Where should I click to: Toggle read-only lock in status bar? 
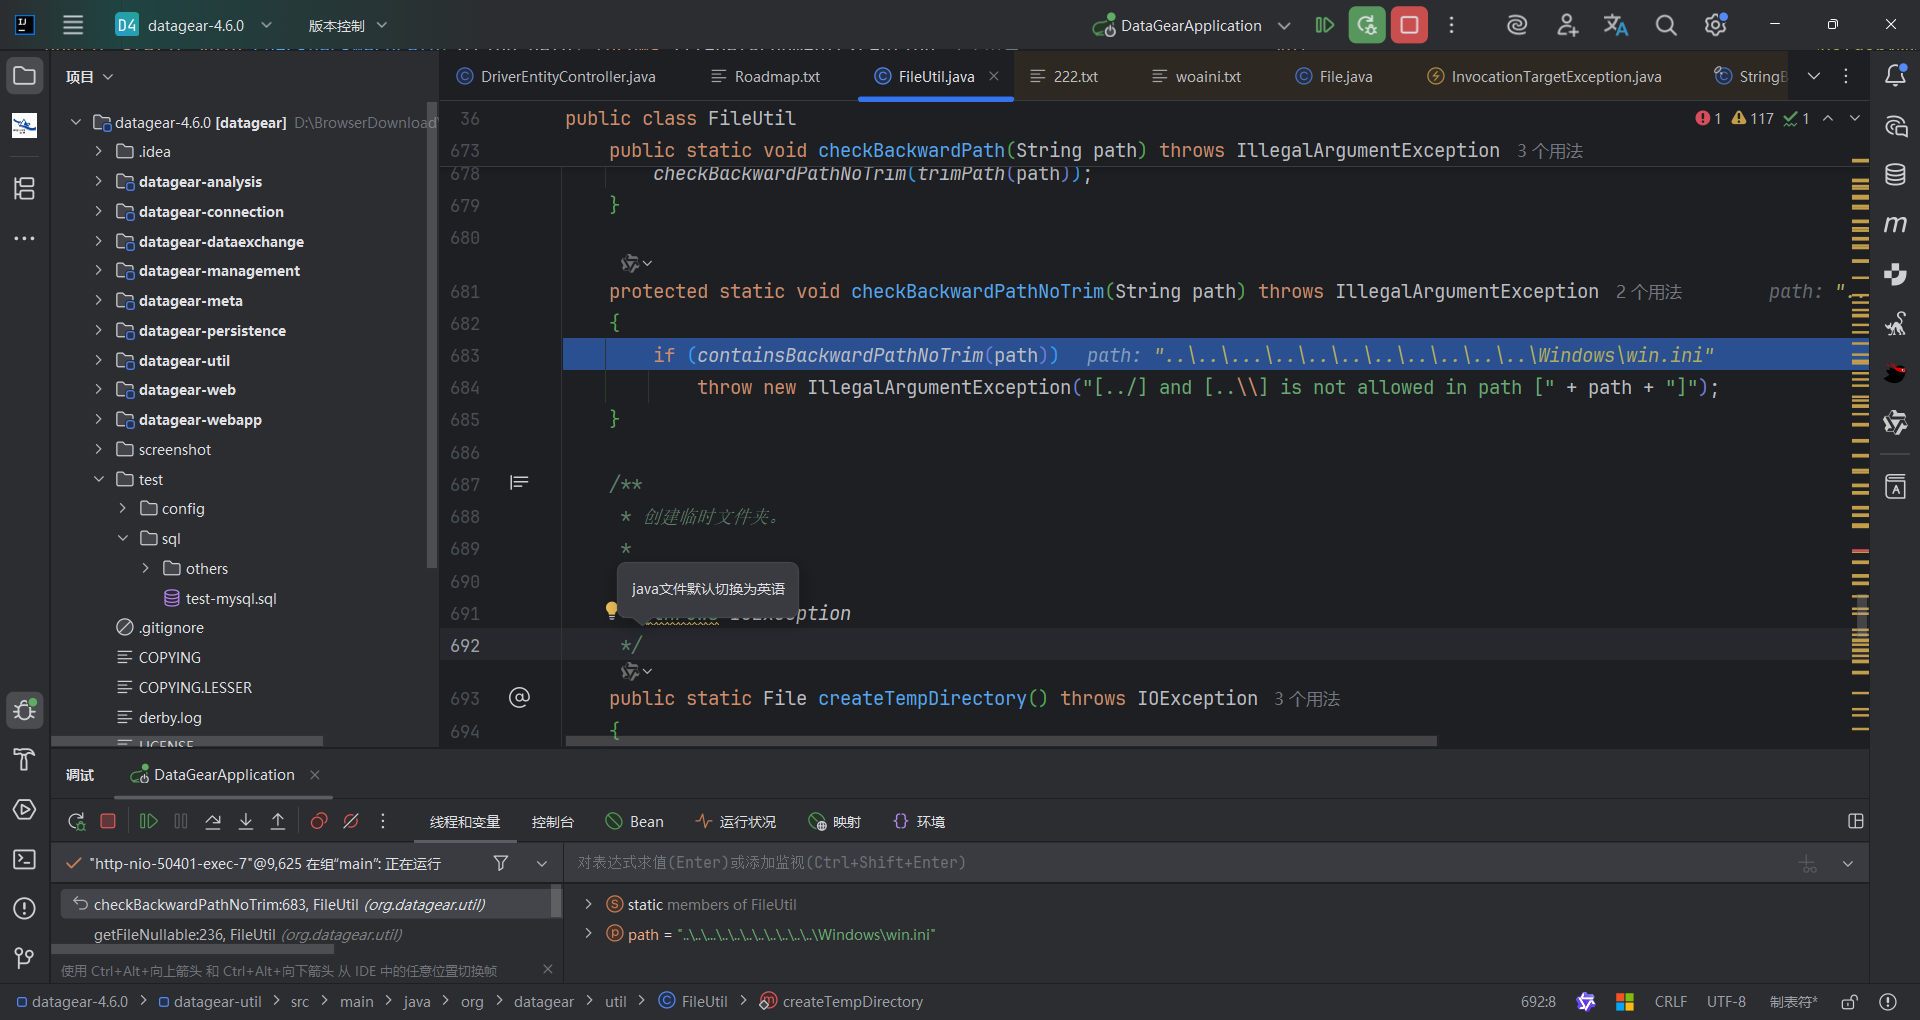1850,1002
